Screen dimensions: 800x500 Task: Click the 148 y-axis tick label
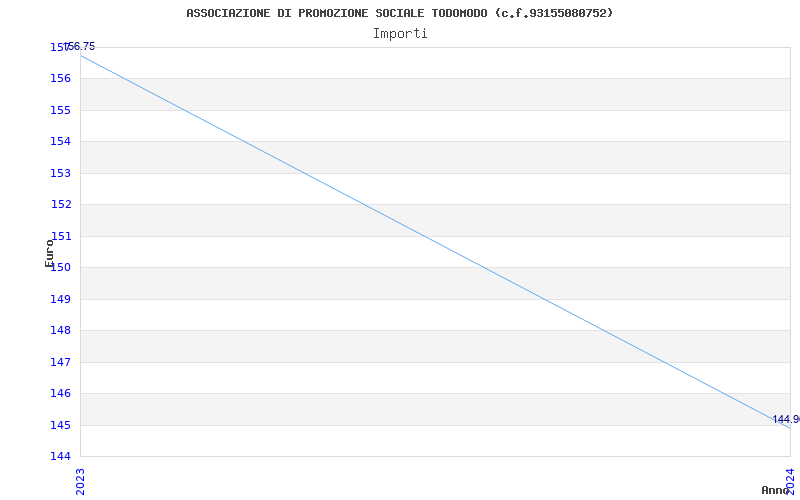tap(60, 331)
